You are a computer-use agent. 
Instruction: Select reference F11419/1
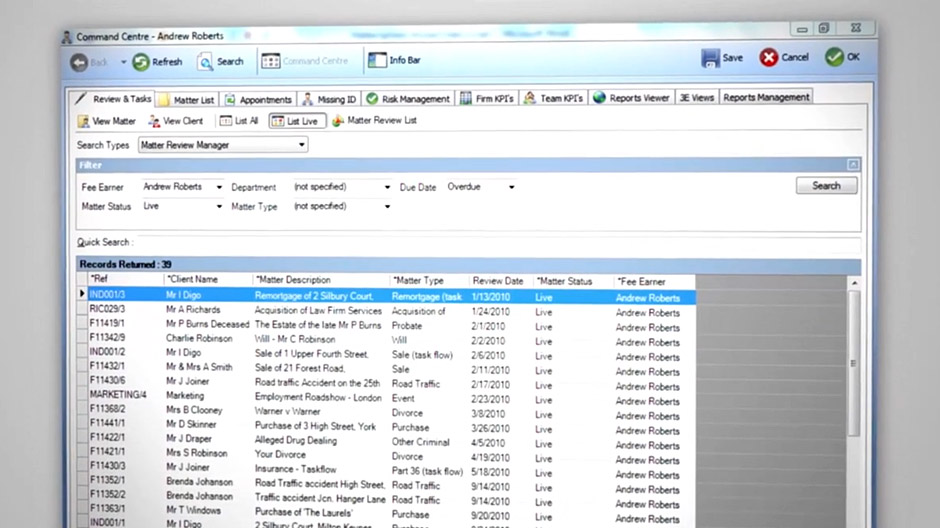(107, 323)
